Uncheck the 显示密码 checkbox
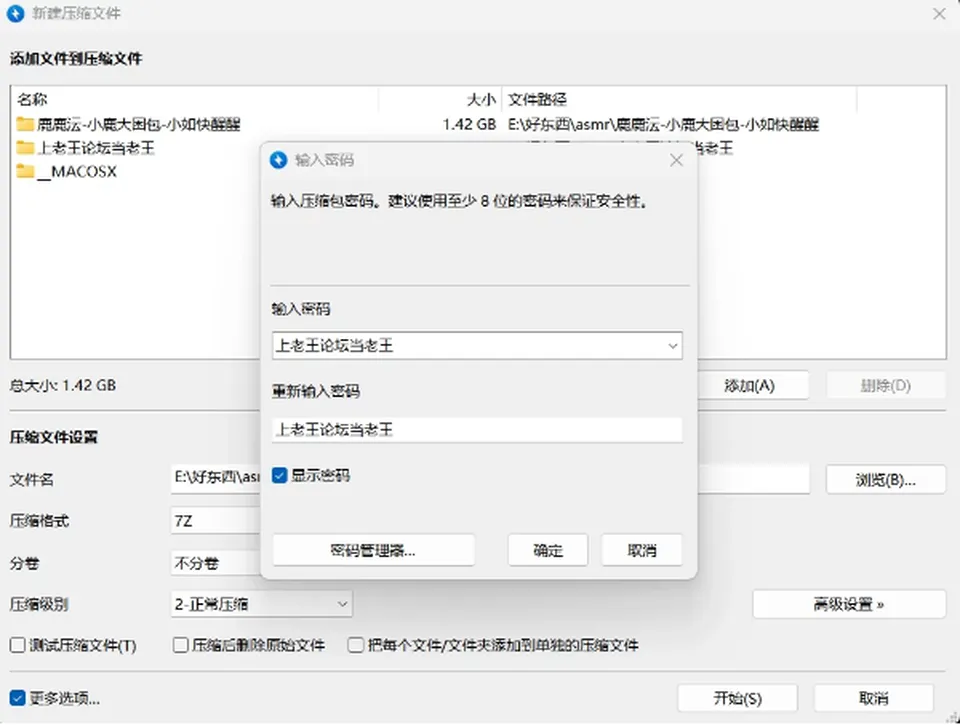 tap(279, 476)
